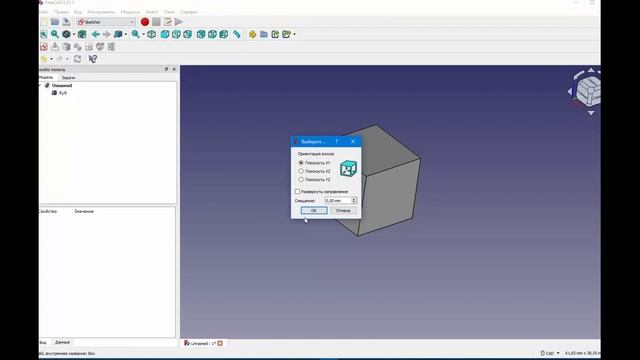Open the linked object dropdown arrow
640x360 pixels.
(126, 34)
